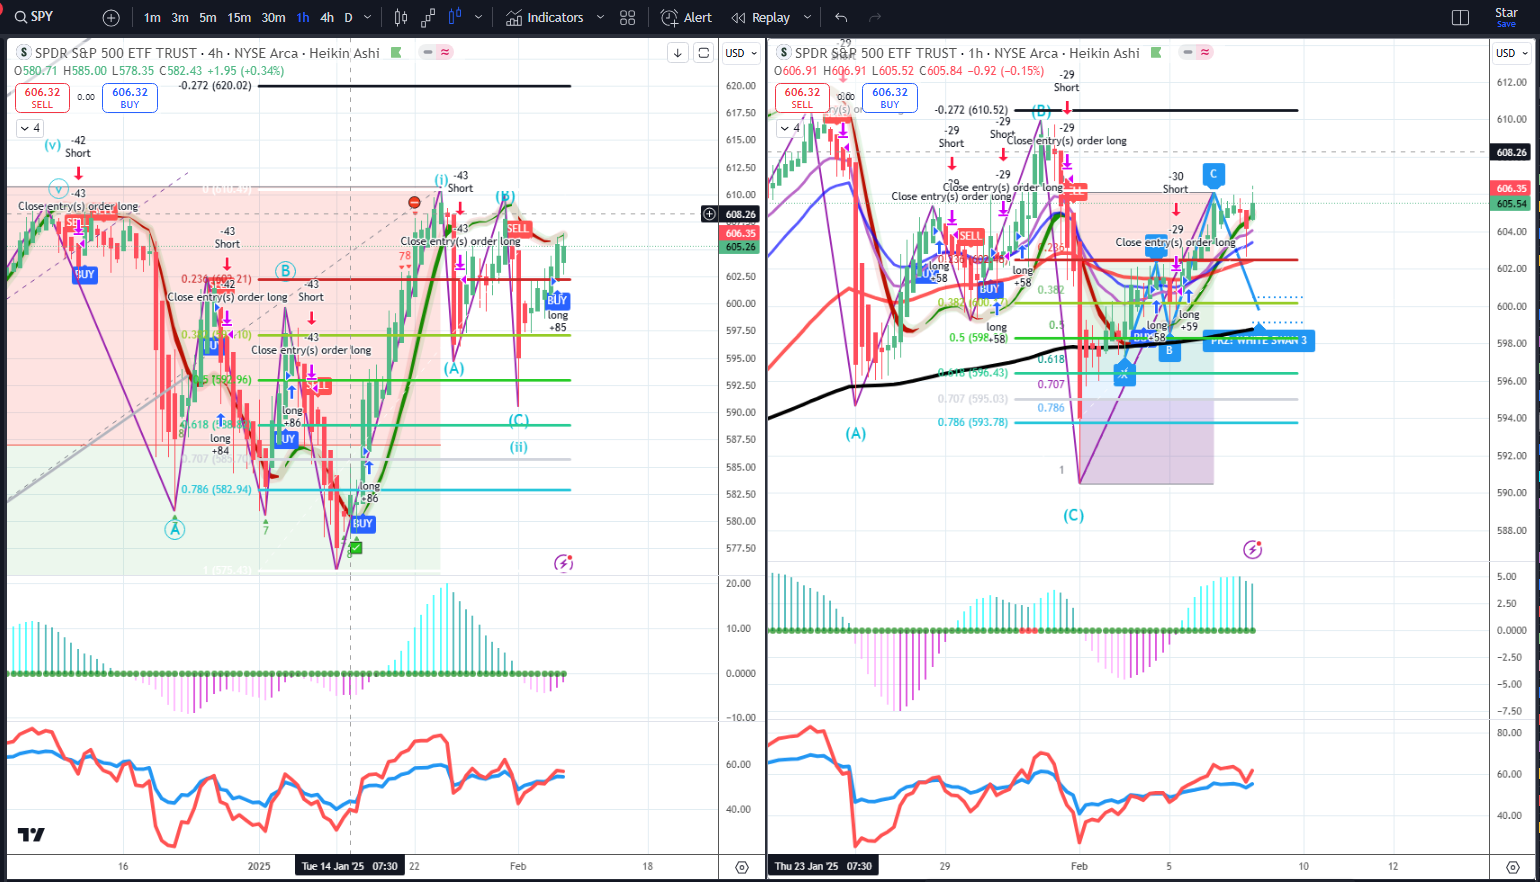Toggle the 1h chart market status pill
Image resolution: width=1540 pixels, height=882 pixels.
[x=1196, y=52]
